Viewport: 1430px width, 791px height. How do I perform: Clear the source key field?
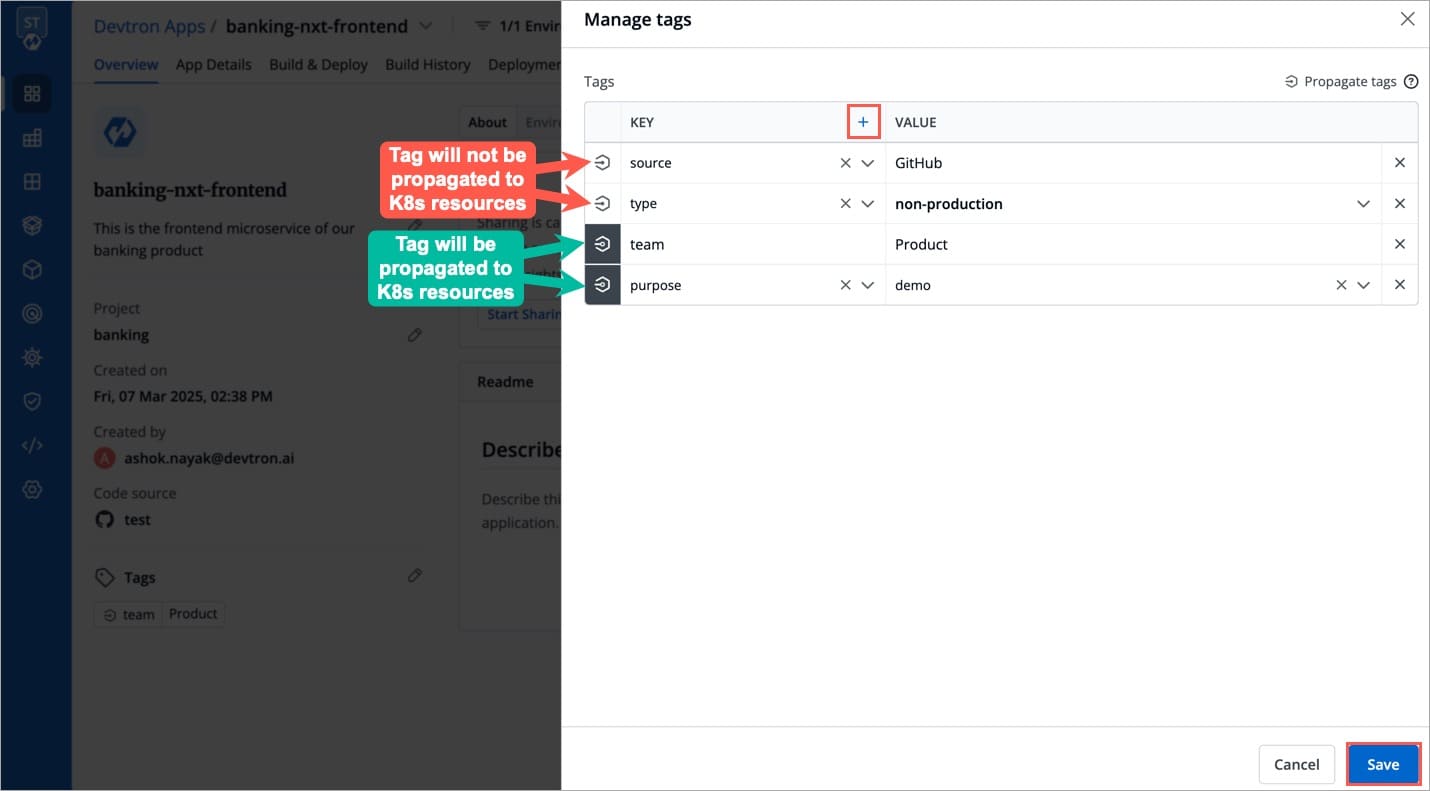(845, 163)
